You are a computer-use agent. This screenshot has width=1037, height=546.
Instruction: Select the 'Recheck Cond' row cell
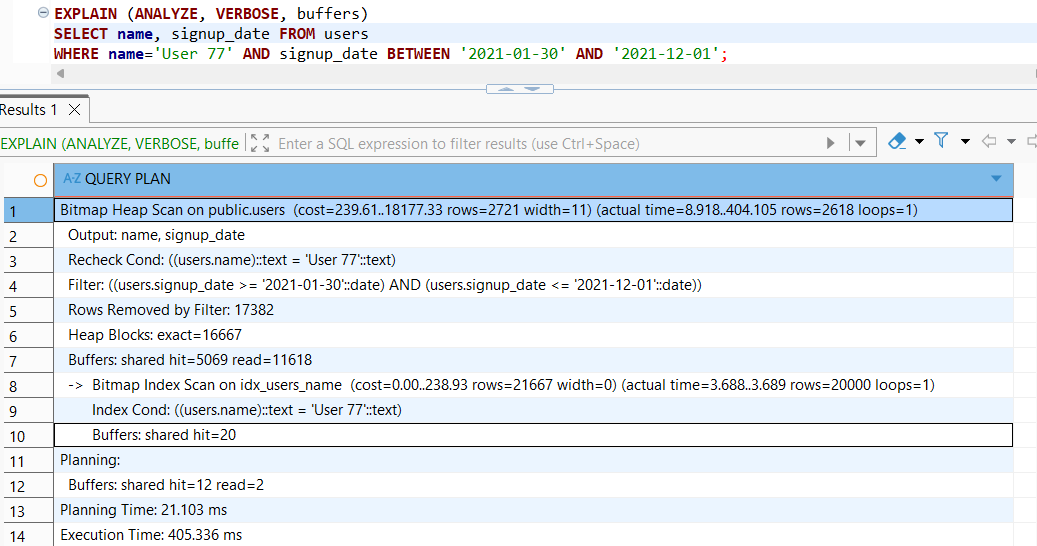[x=533, y=260]
